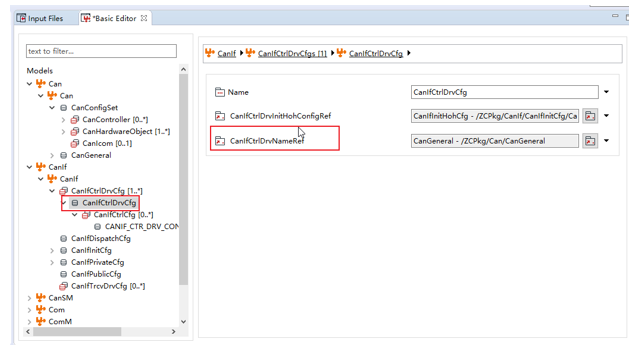This screenshot has height=360, width=640.
Task: Open CanIfCtrlDrvCfg breadcrumb link
Action: [x=376, y=53]
